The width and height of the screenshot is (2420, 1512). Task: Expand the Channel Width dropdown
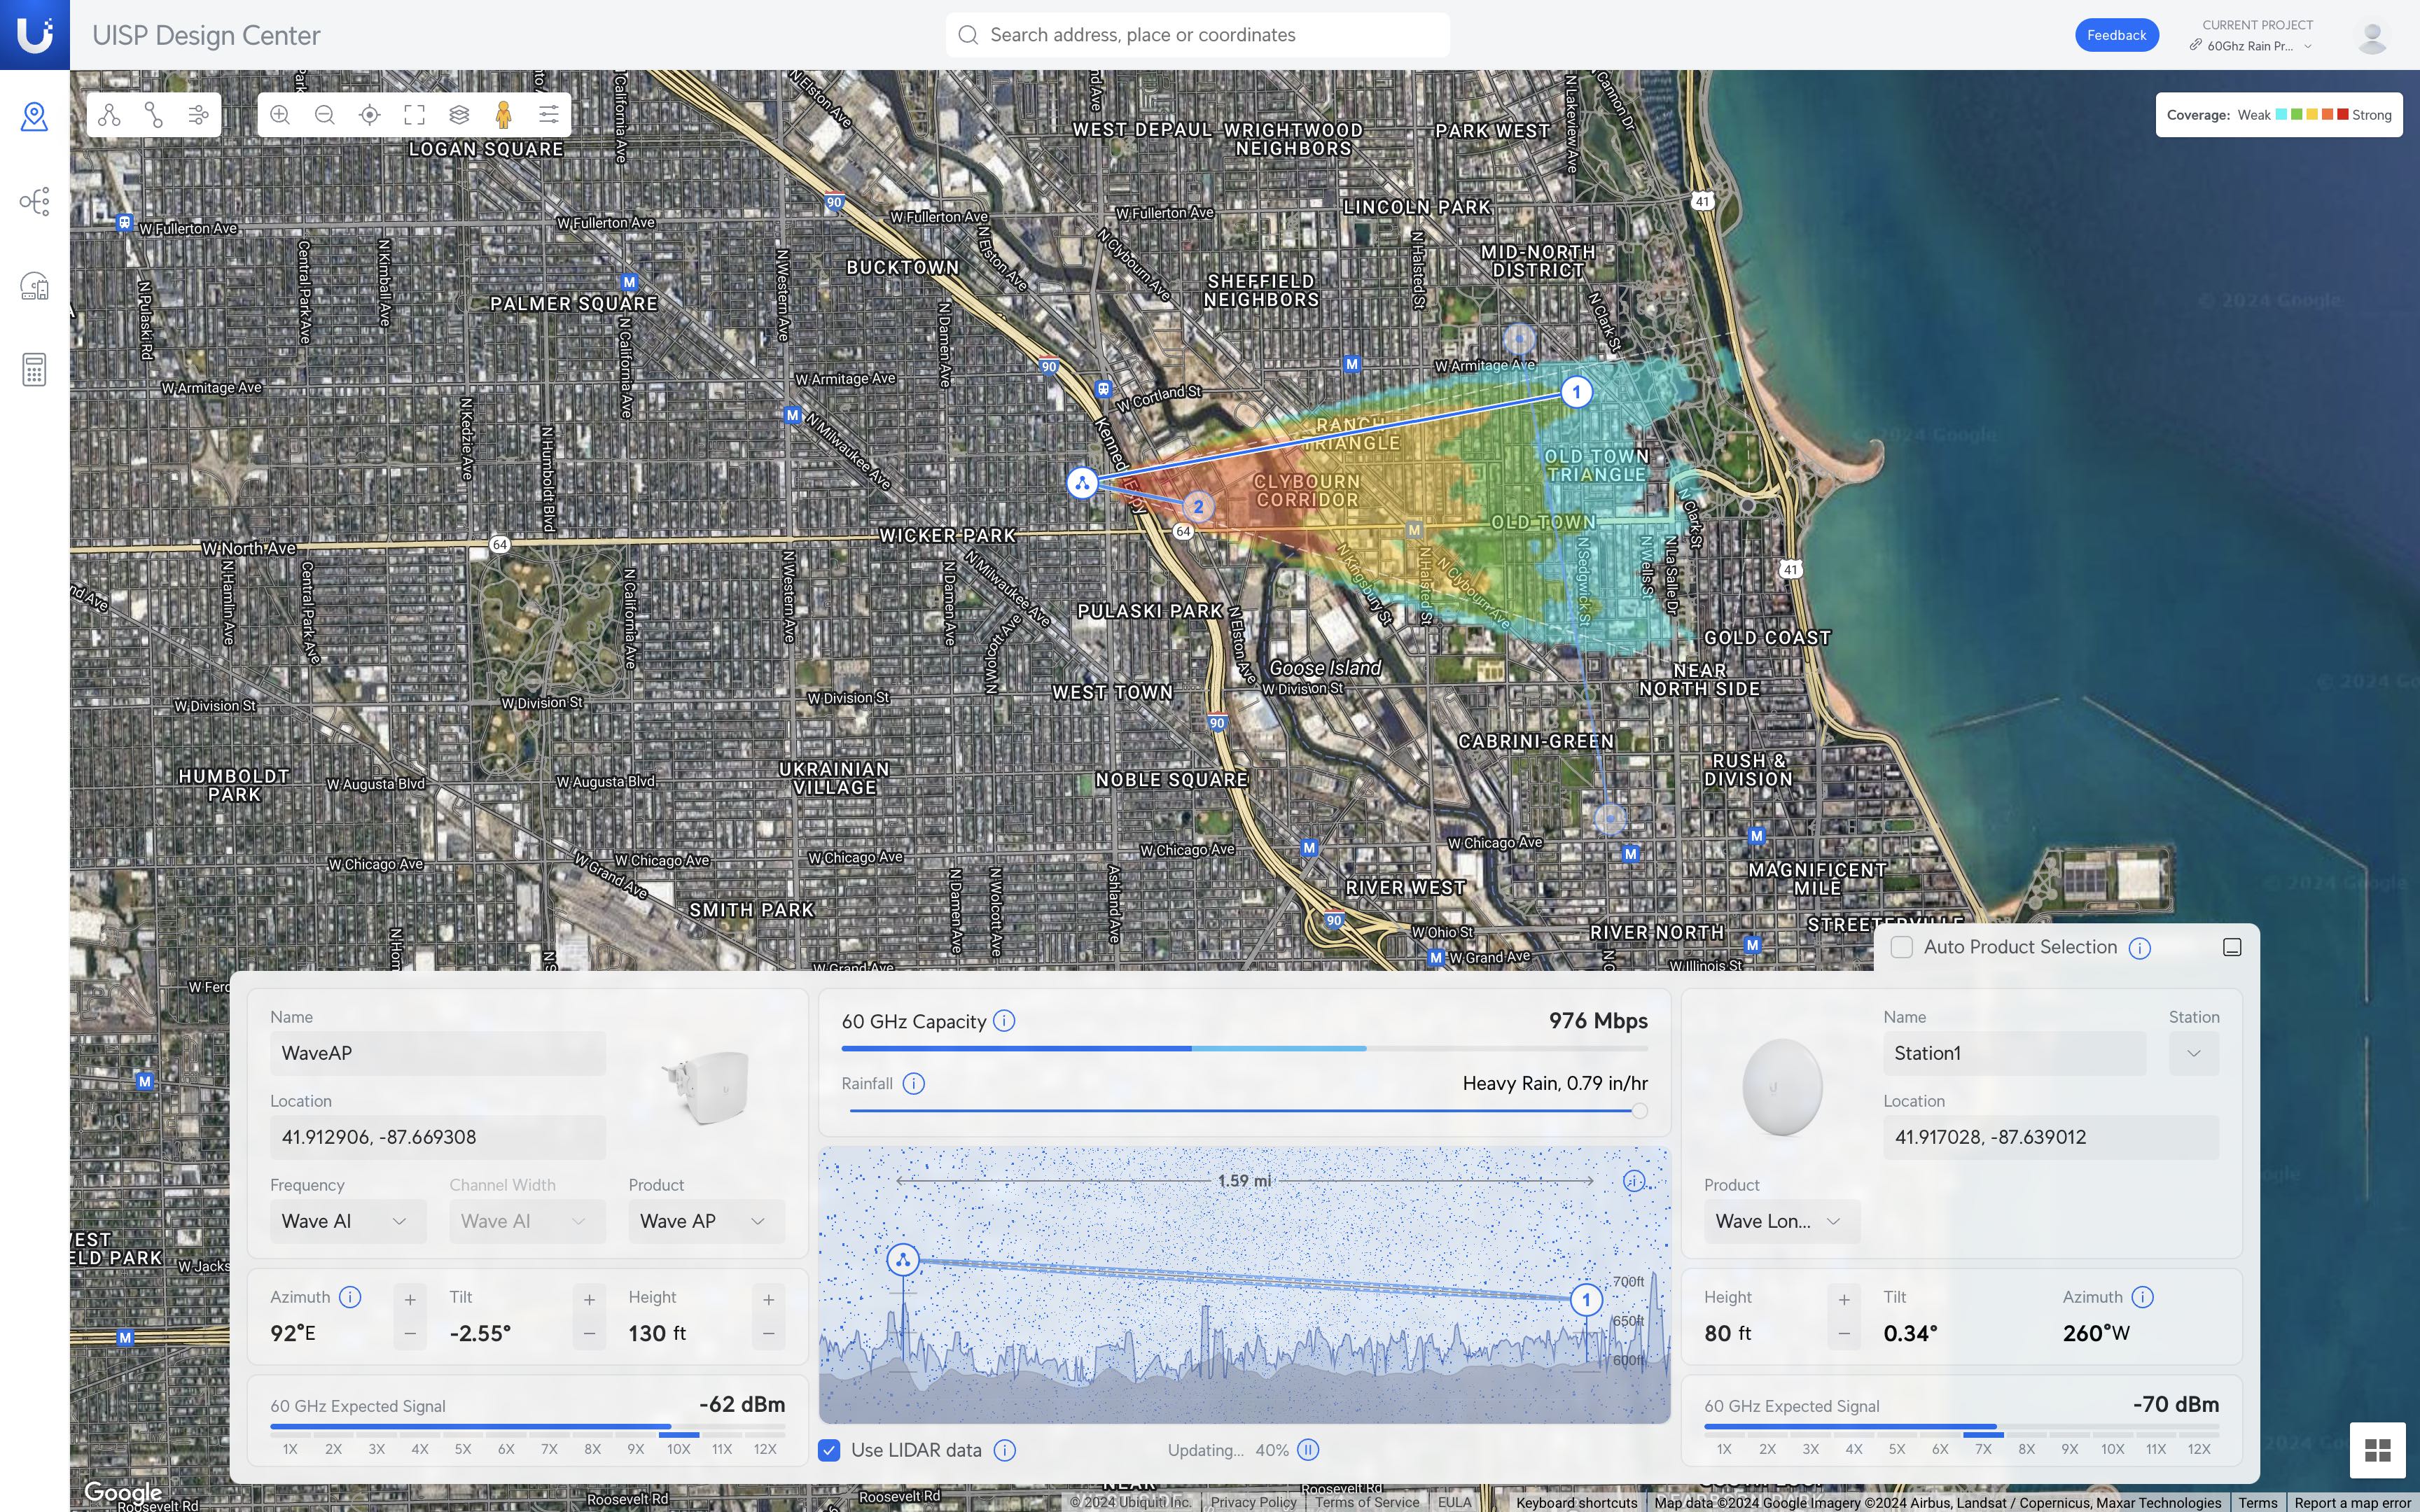click(527, 1221)
